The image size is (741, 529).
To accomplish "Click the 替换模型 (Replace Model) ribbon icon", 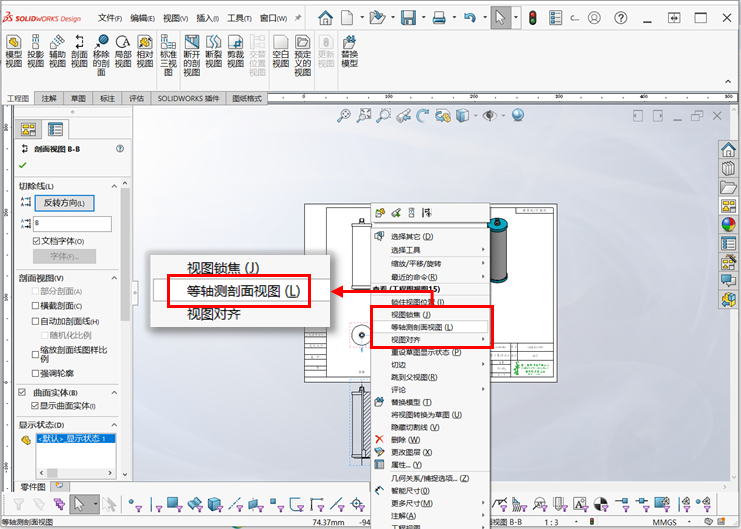I will click(349, 51).
